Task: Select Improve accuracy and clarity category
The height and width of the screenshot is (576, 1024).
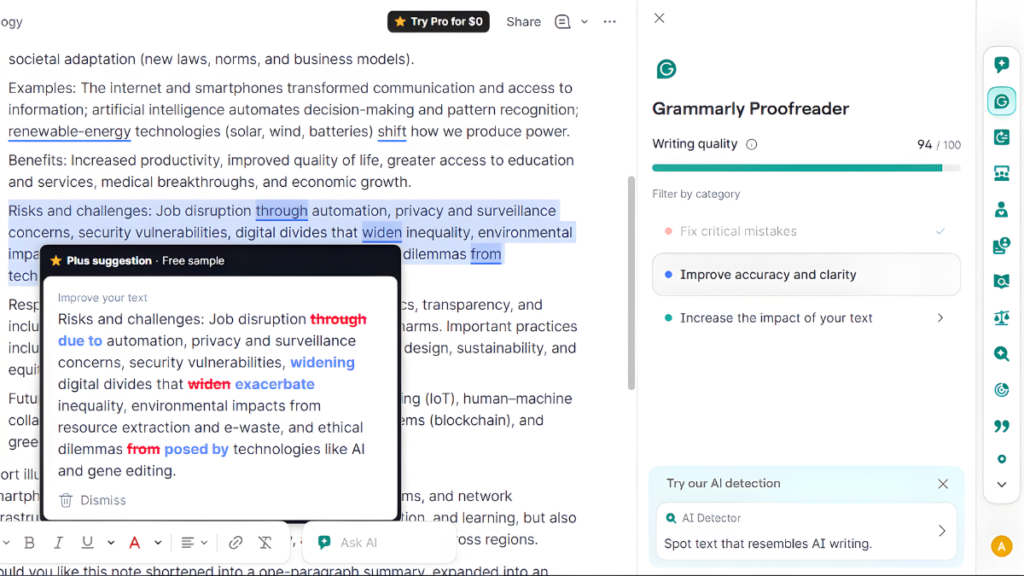Action: point(806,274)
